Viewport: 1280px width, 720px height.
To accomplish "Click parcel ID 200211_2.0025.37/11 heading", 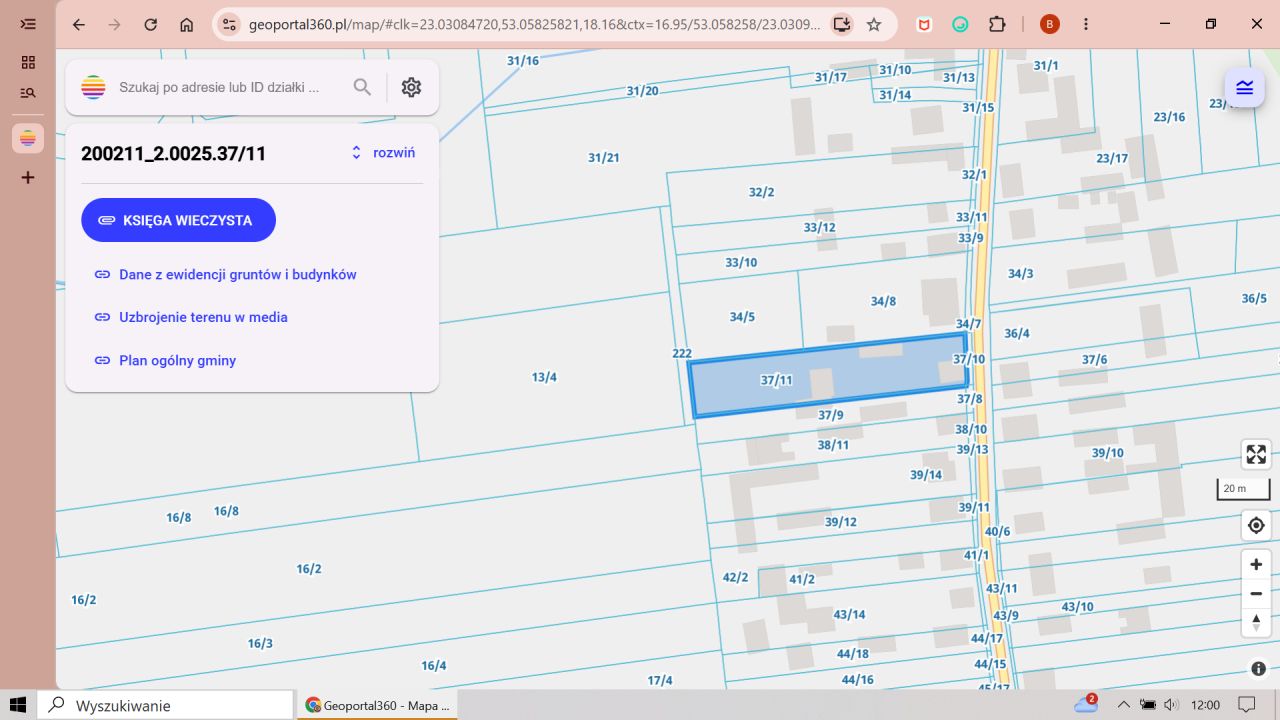I will [x=174, y=153].
